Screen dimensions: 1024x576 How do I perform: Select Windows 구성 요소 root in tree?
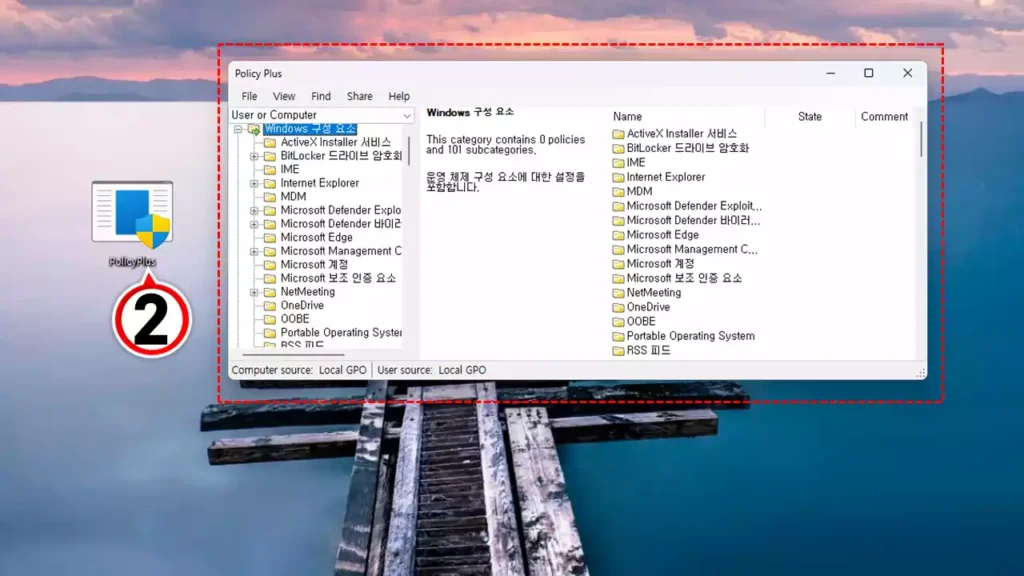click(x=310, y=129)
